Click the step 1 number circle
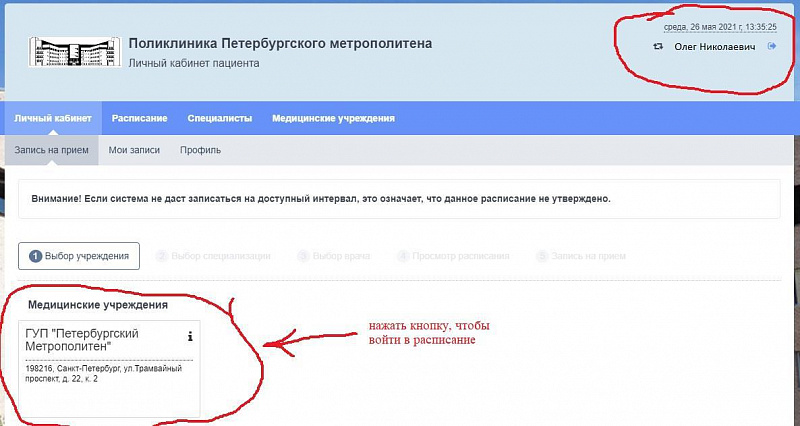The image size is (800, 426). [x=35, y=256]
